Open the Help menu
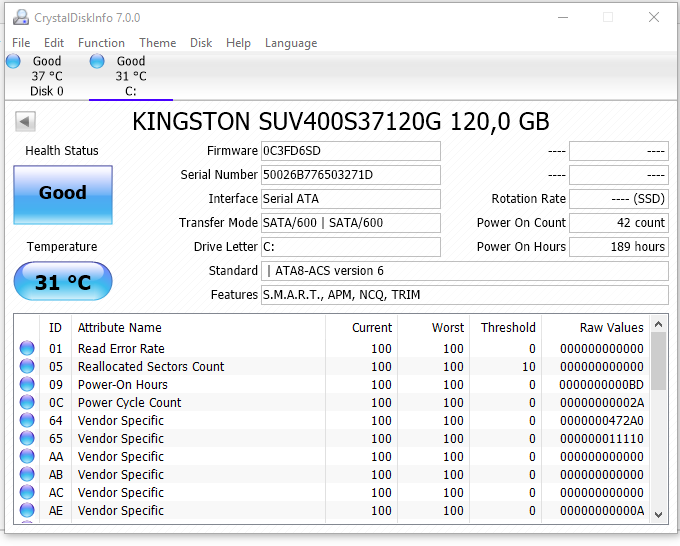 (x=239, y=43)
